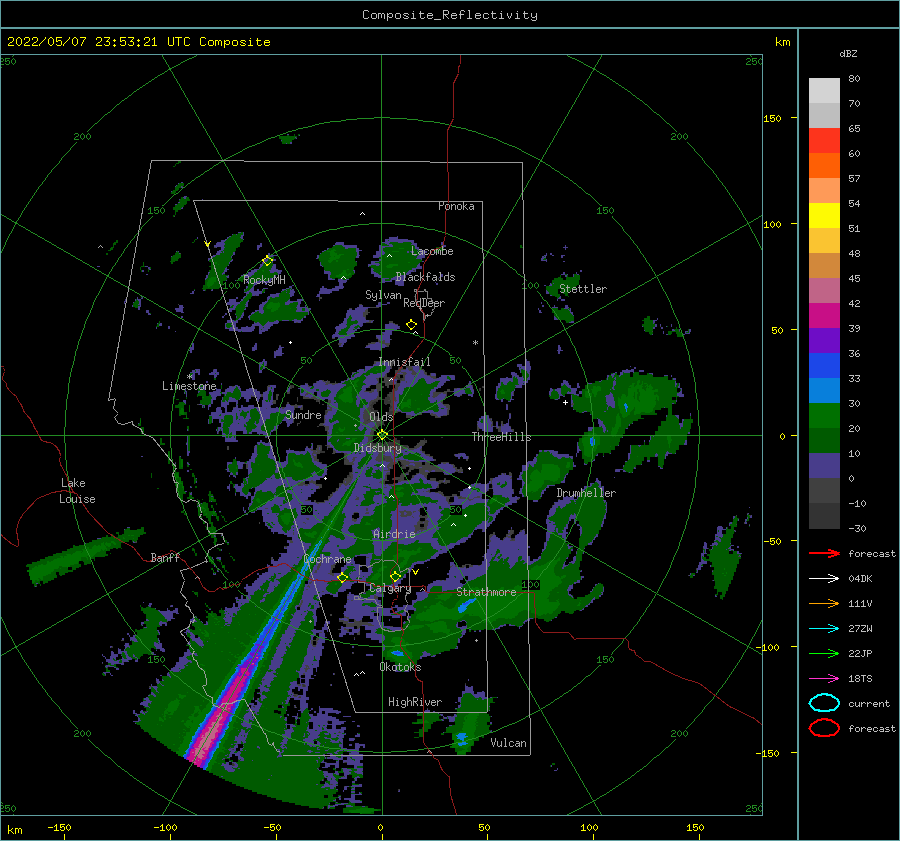Click the Banff label
This screenshot has width=900, height=841.
click(x=165, y=557)
